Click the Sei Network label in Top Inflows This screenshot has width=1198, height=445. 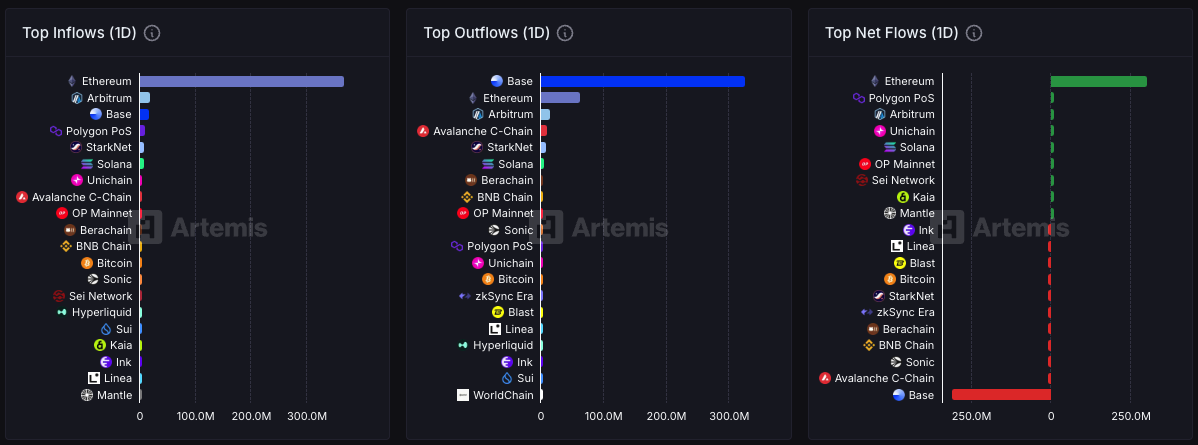coord(100,296)
